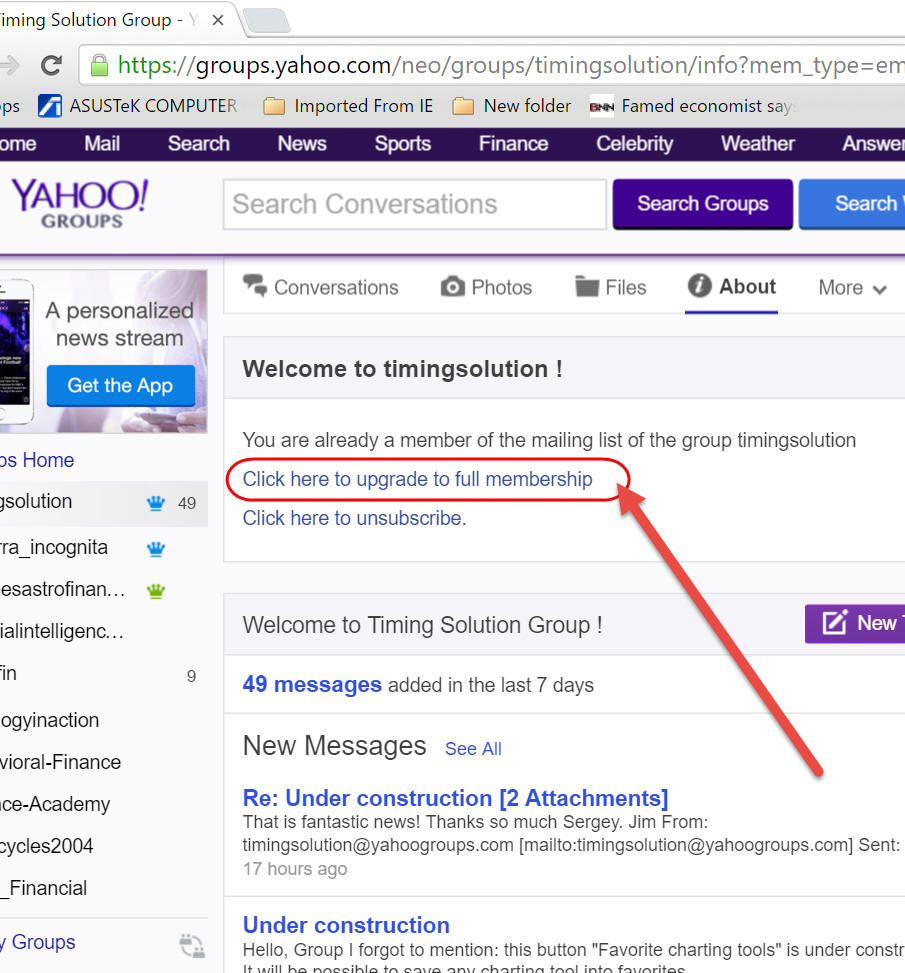The image size is (905, 973).
Task: Open the Files tab
Action: [611, 288]
